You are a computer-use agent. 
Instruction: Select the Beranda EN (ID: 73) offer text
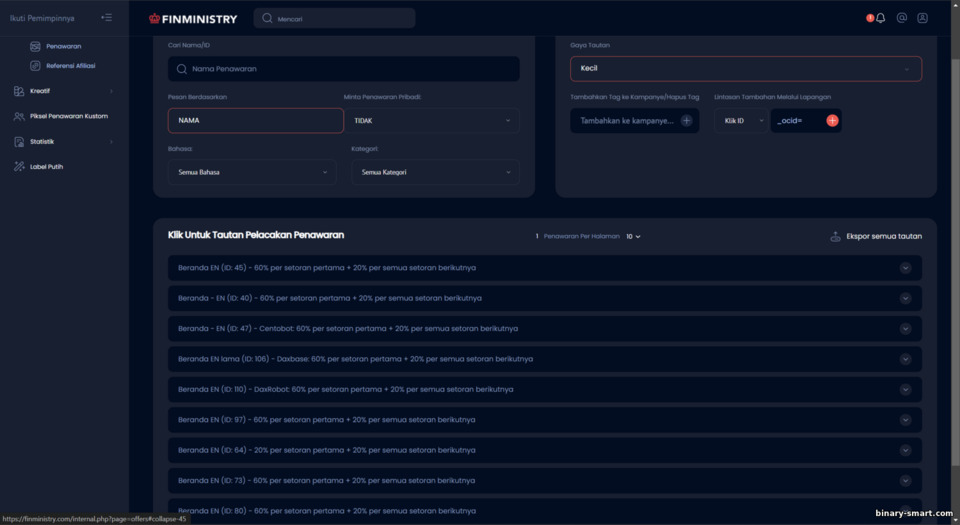[x=326, y=481]
